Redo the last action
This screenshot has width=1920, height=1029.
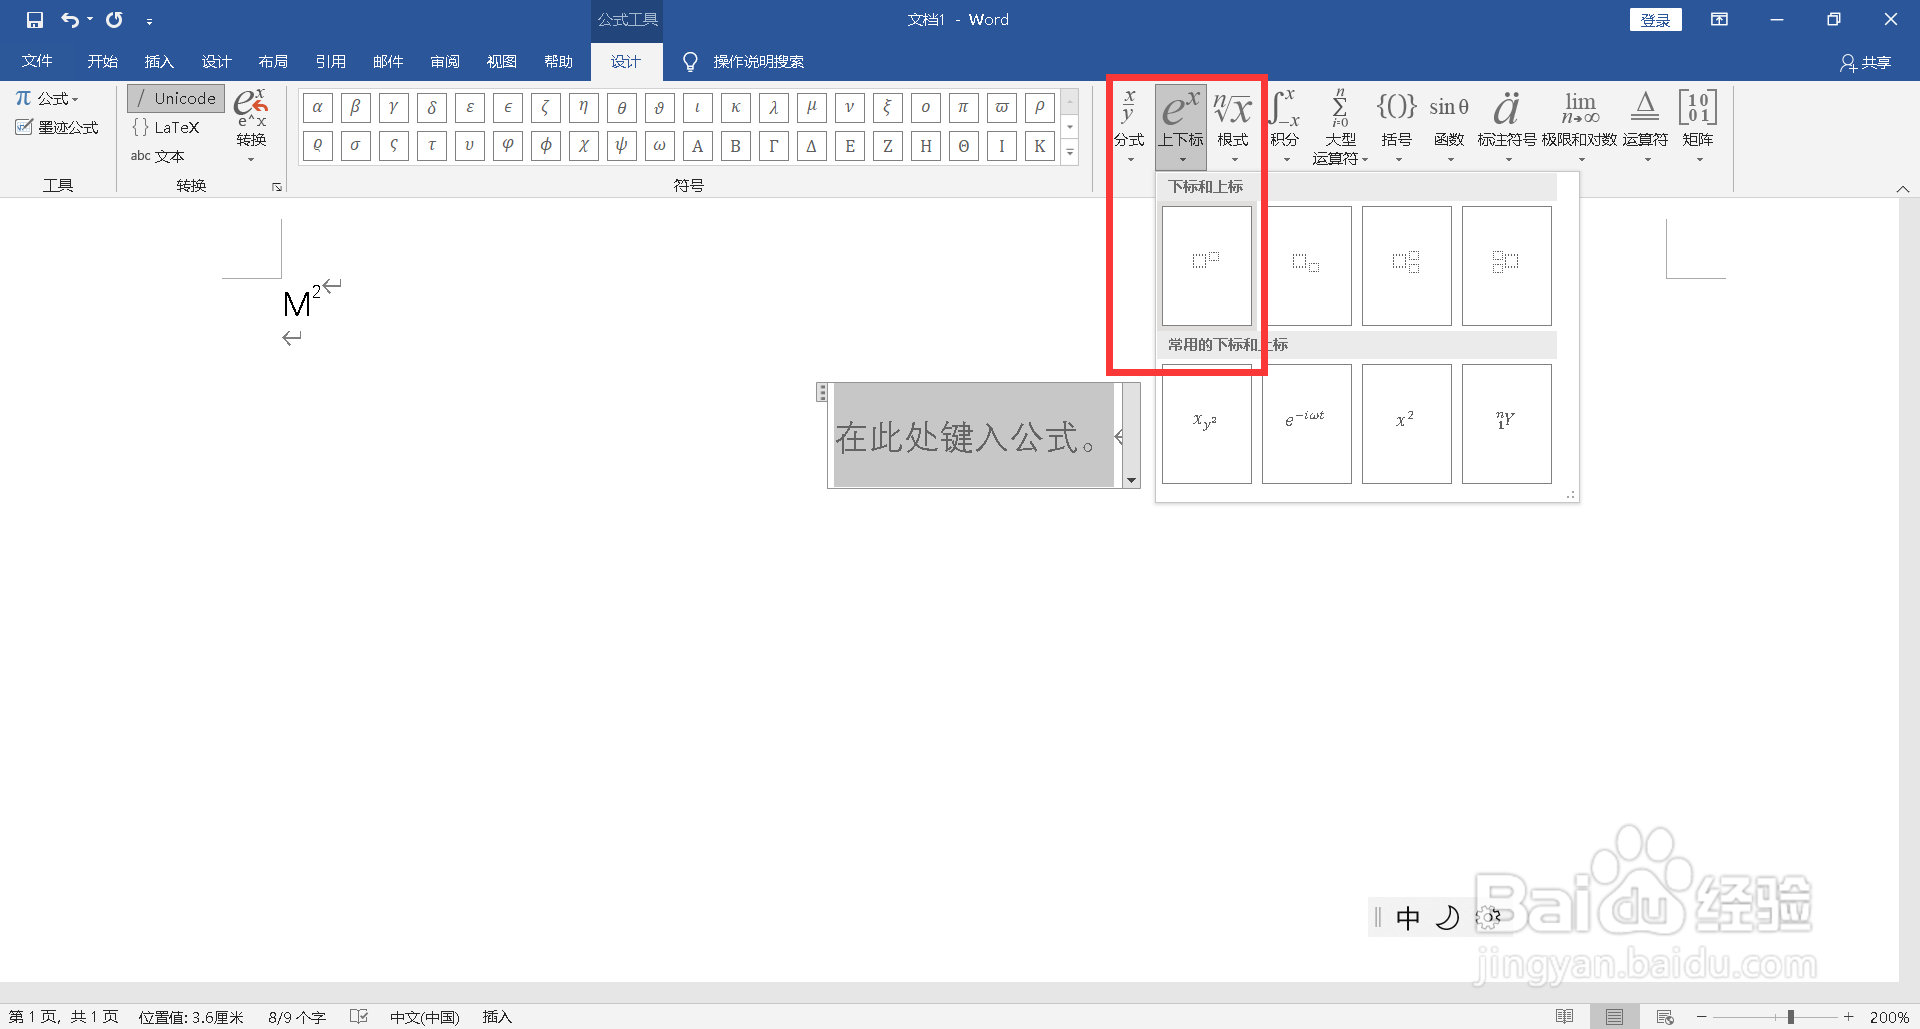tap(114, 20)
